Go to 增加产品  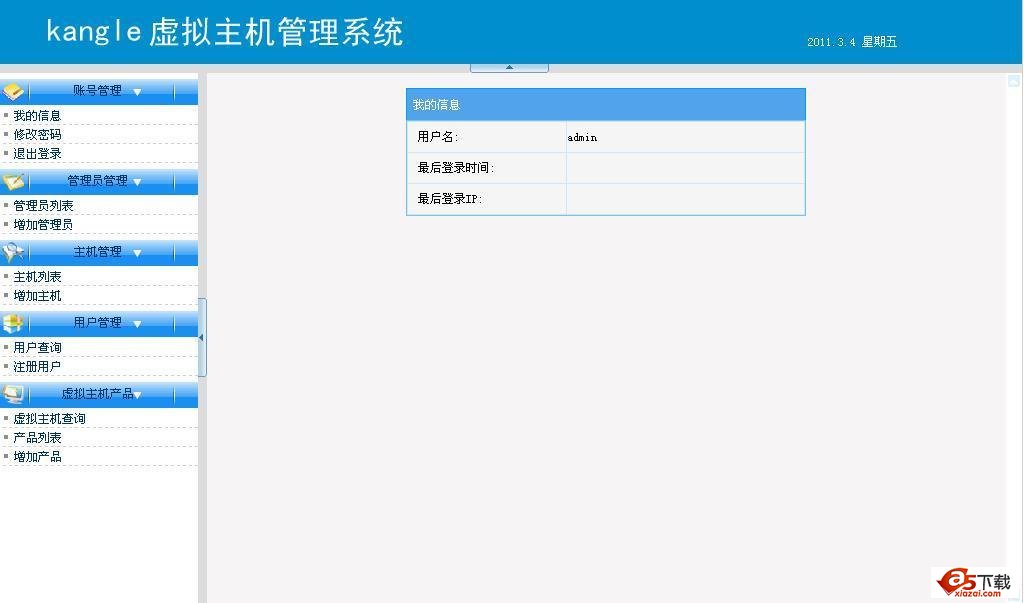(x=37, y=457)
